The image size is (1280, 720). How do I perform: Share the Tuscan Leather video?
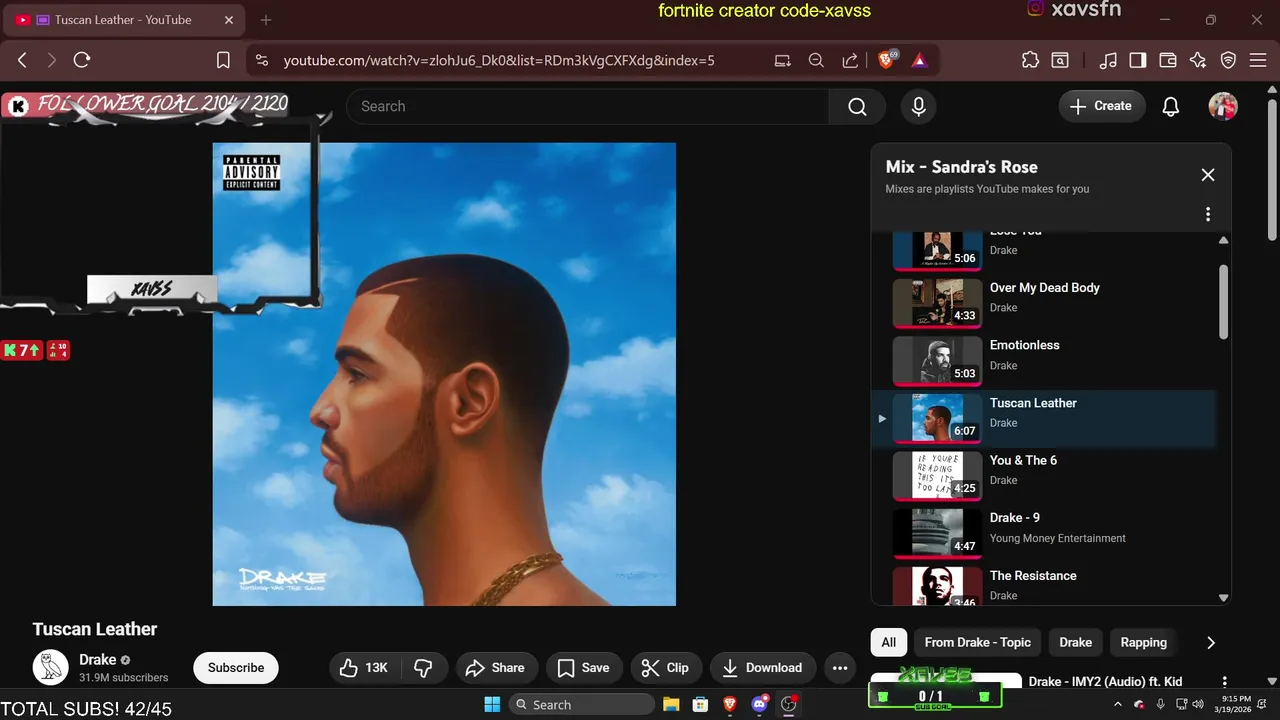[497, 667]
